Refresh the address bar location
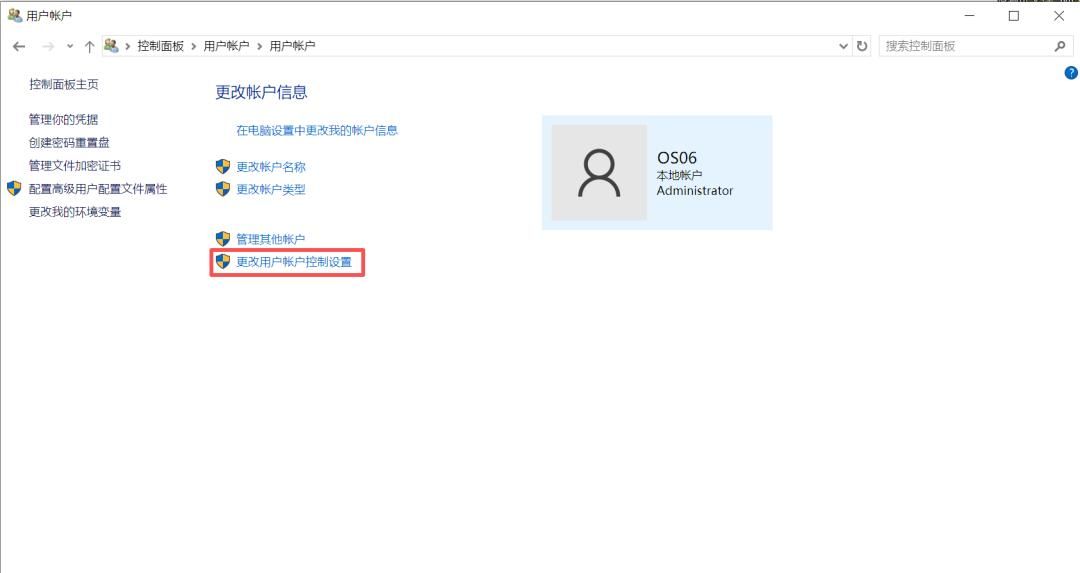This screenshot has width=1080, height=573. [862, 46]
